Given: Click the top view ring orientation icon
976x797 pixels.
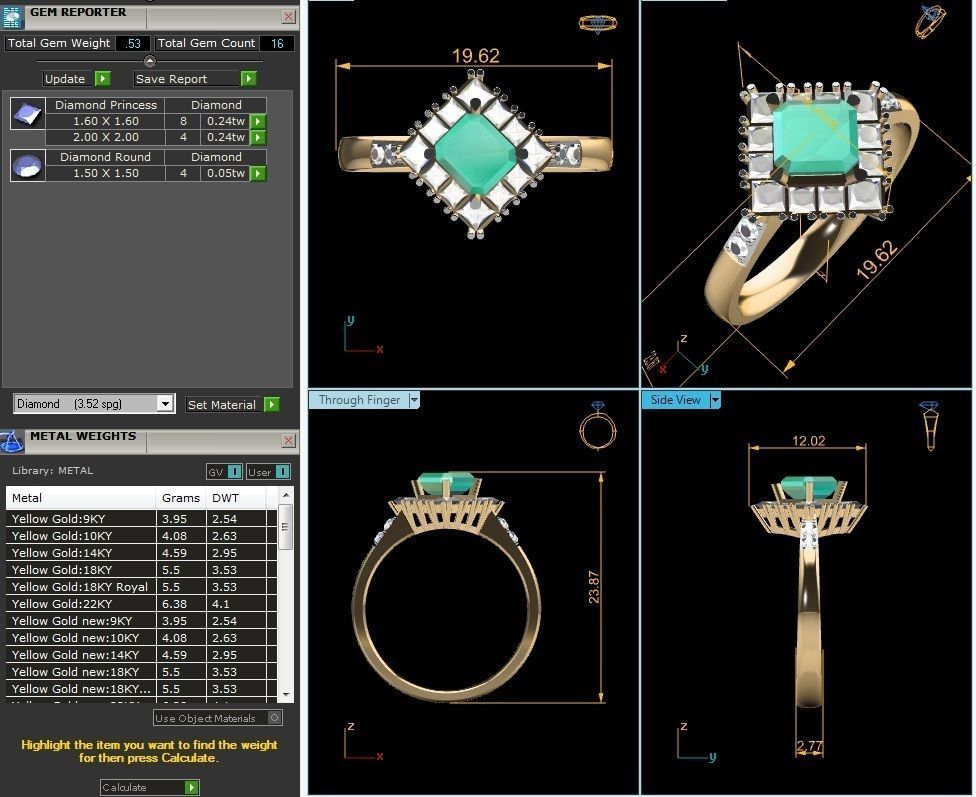Looking at the screenshot, I should 598,24.
